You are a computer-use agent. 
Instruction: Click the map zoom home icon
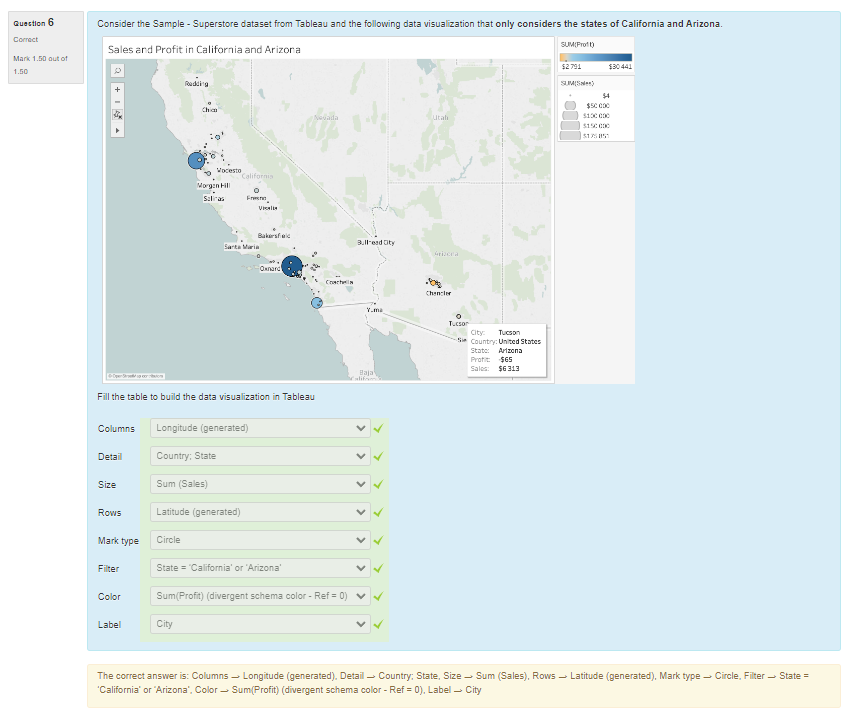click(117, 115)
